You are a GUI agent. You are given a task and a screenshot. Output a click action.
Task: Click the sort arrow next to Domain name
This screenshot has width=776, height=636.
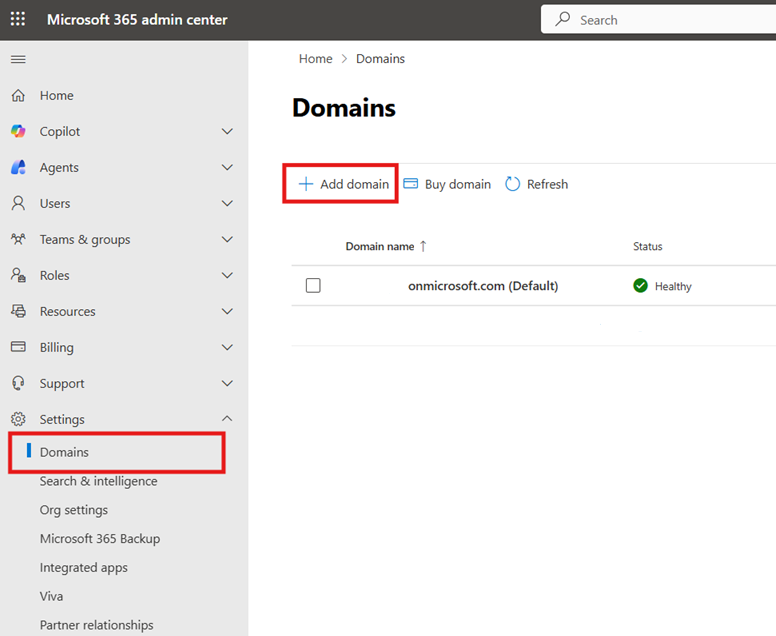pyautogui.click(x=423, y=246)
